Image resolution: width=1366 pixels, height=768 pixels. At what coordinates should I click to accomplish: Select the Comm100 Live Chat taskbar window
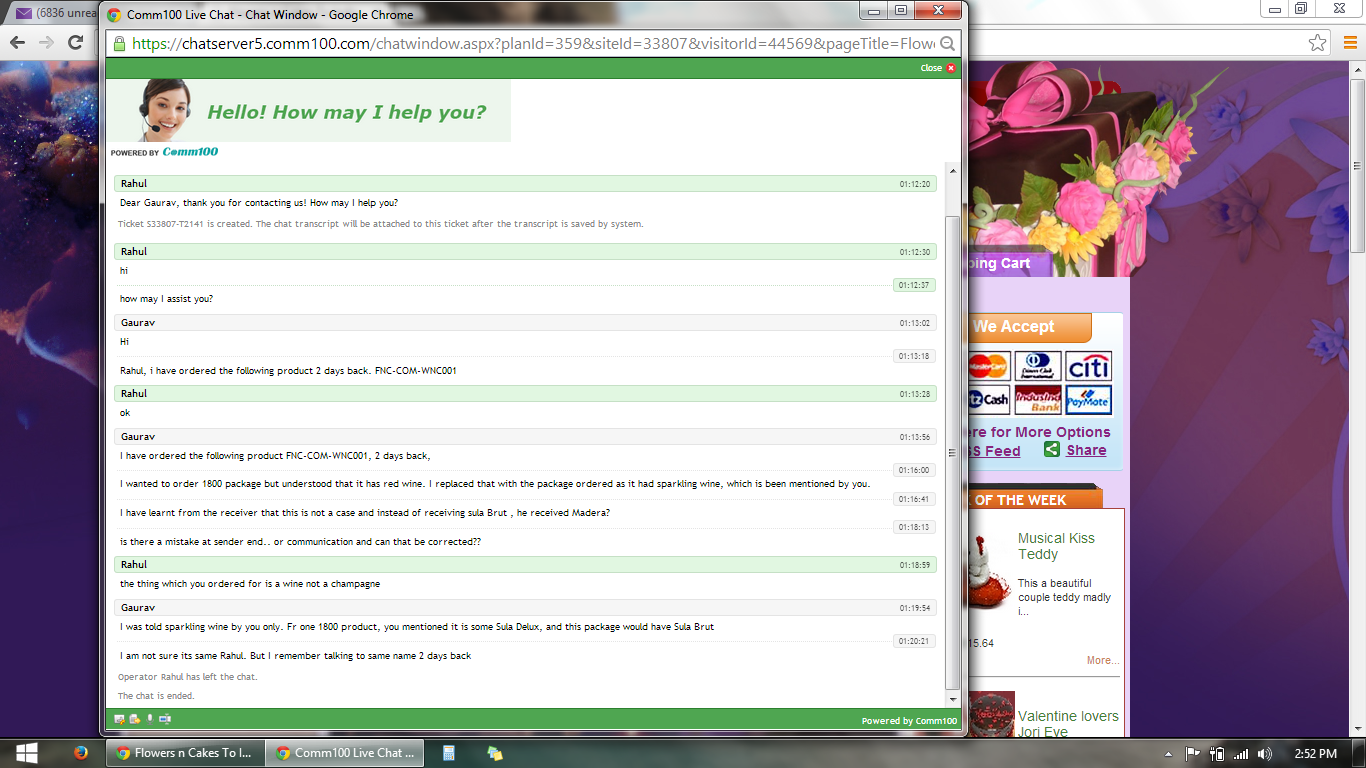(x=345, y=753)
